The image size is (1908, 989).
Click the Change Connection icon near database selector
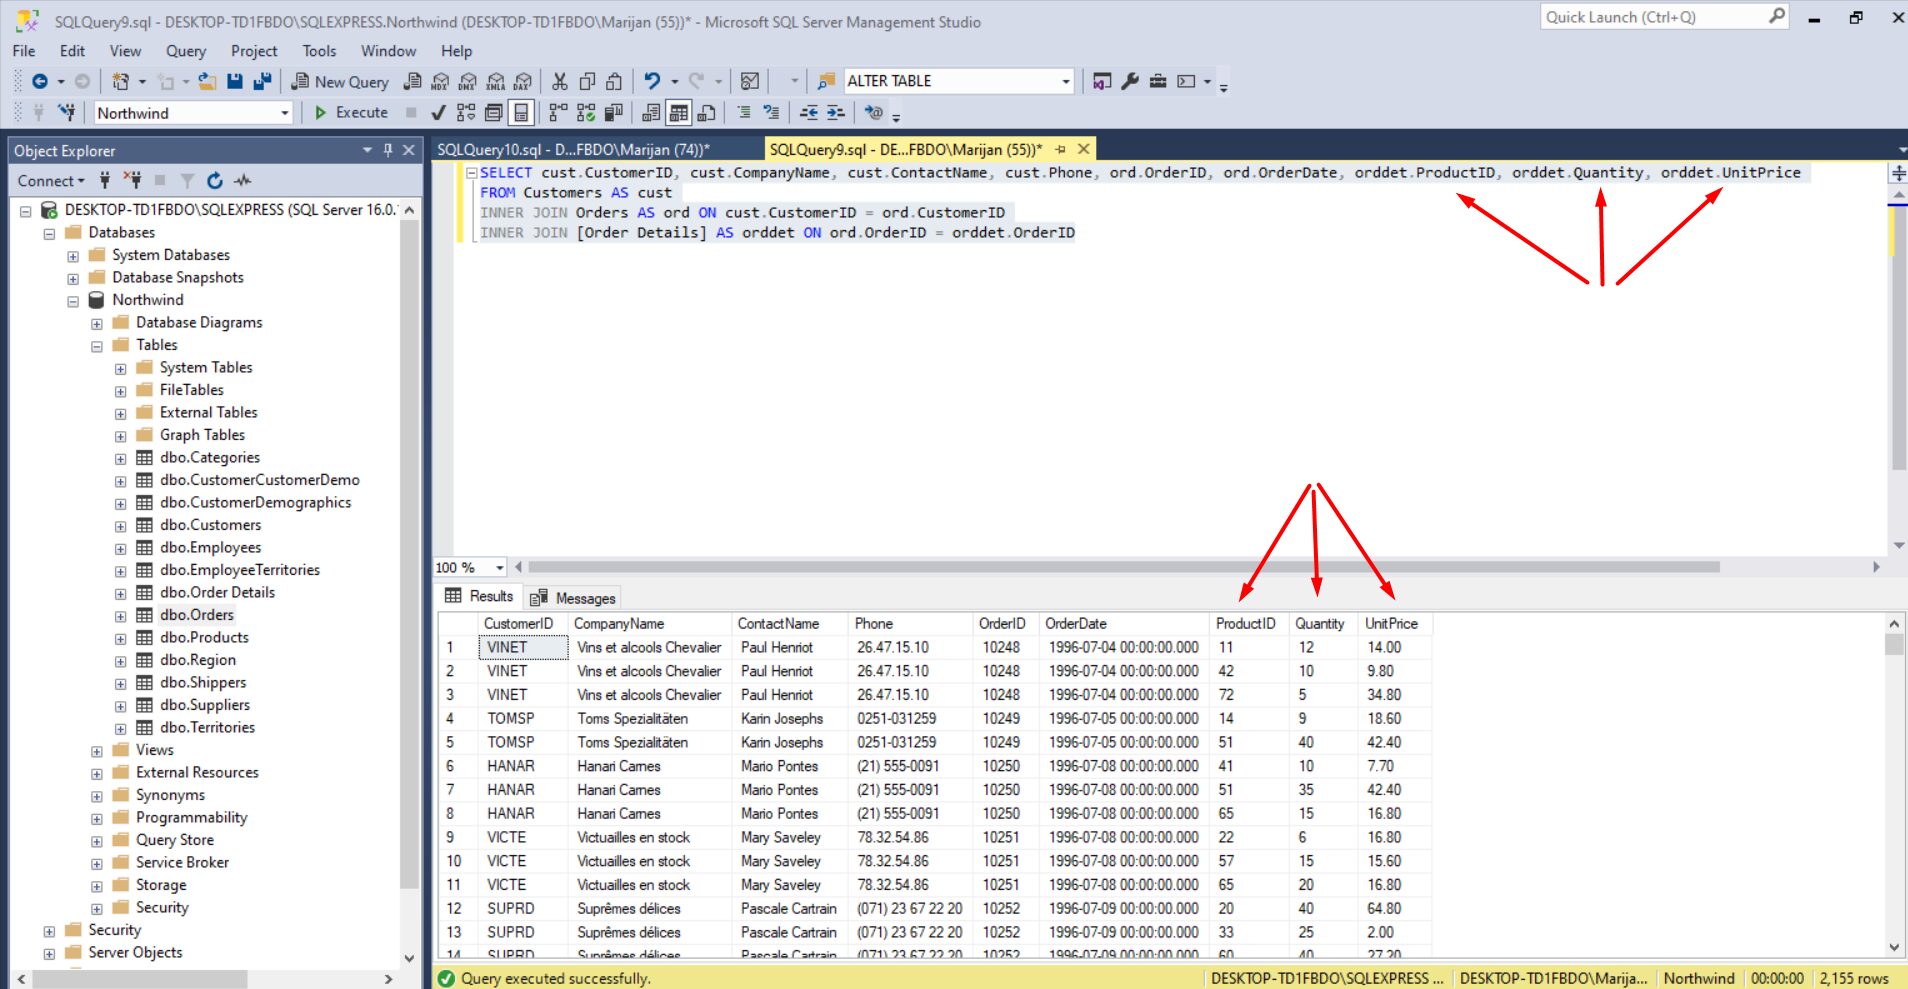tap(67, 113)
